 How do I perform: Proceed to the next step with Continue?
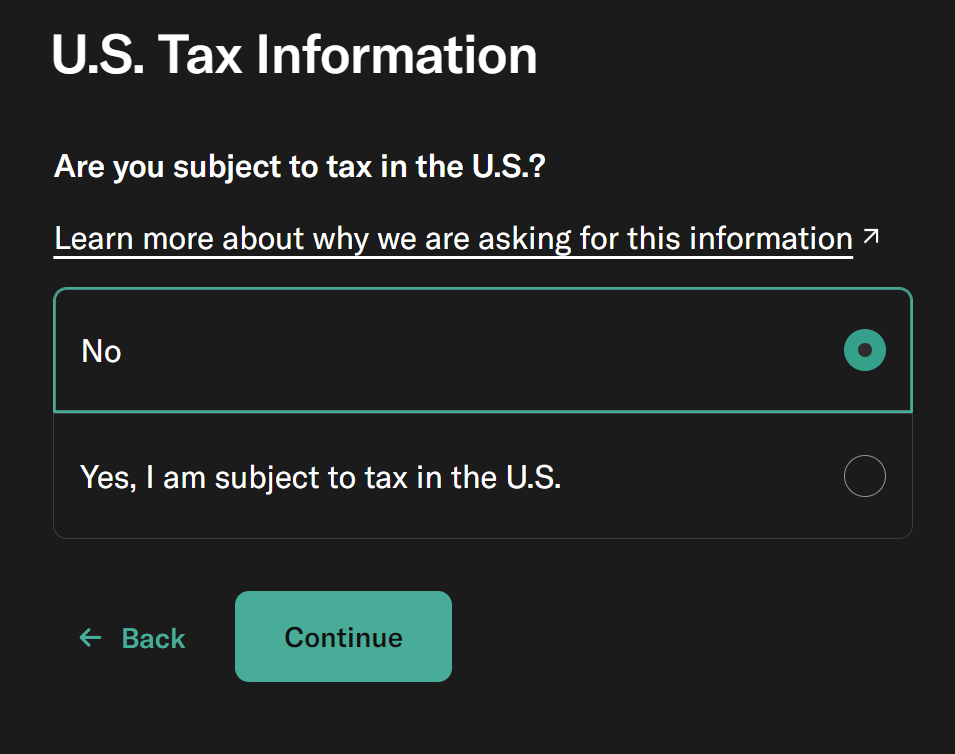pyautogui.click(x=343, y=637)
